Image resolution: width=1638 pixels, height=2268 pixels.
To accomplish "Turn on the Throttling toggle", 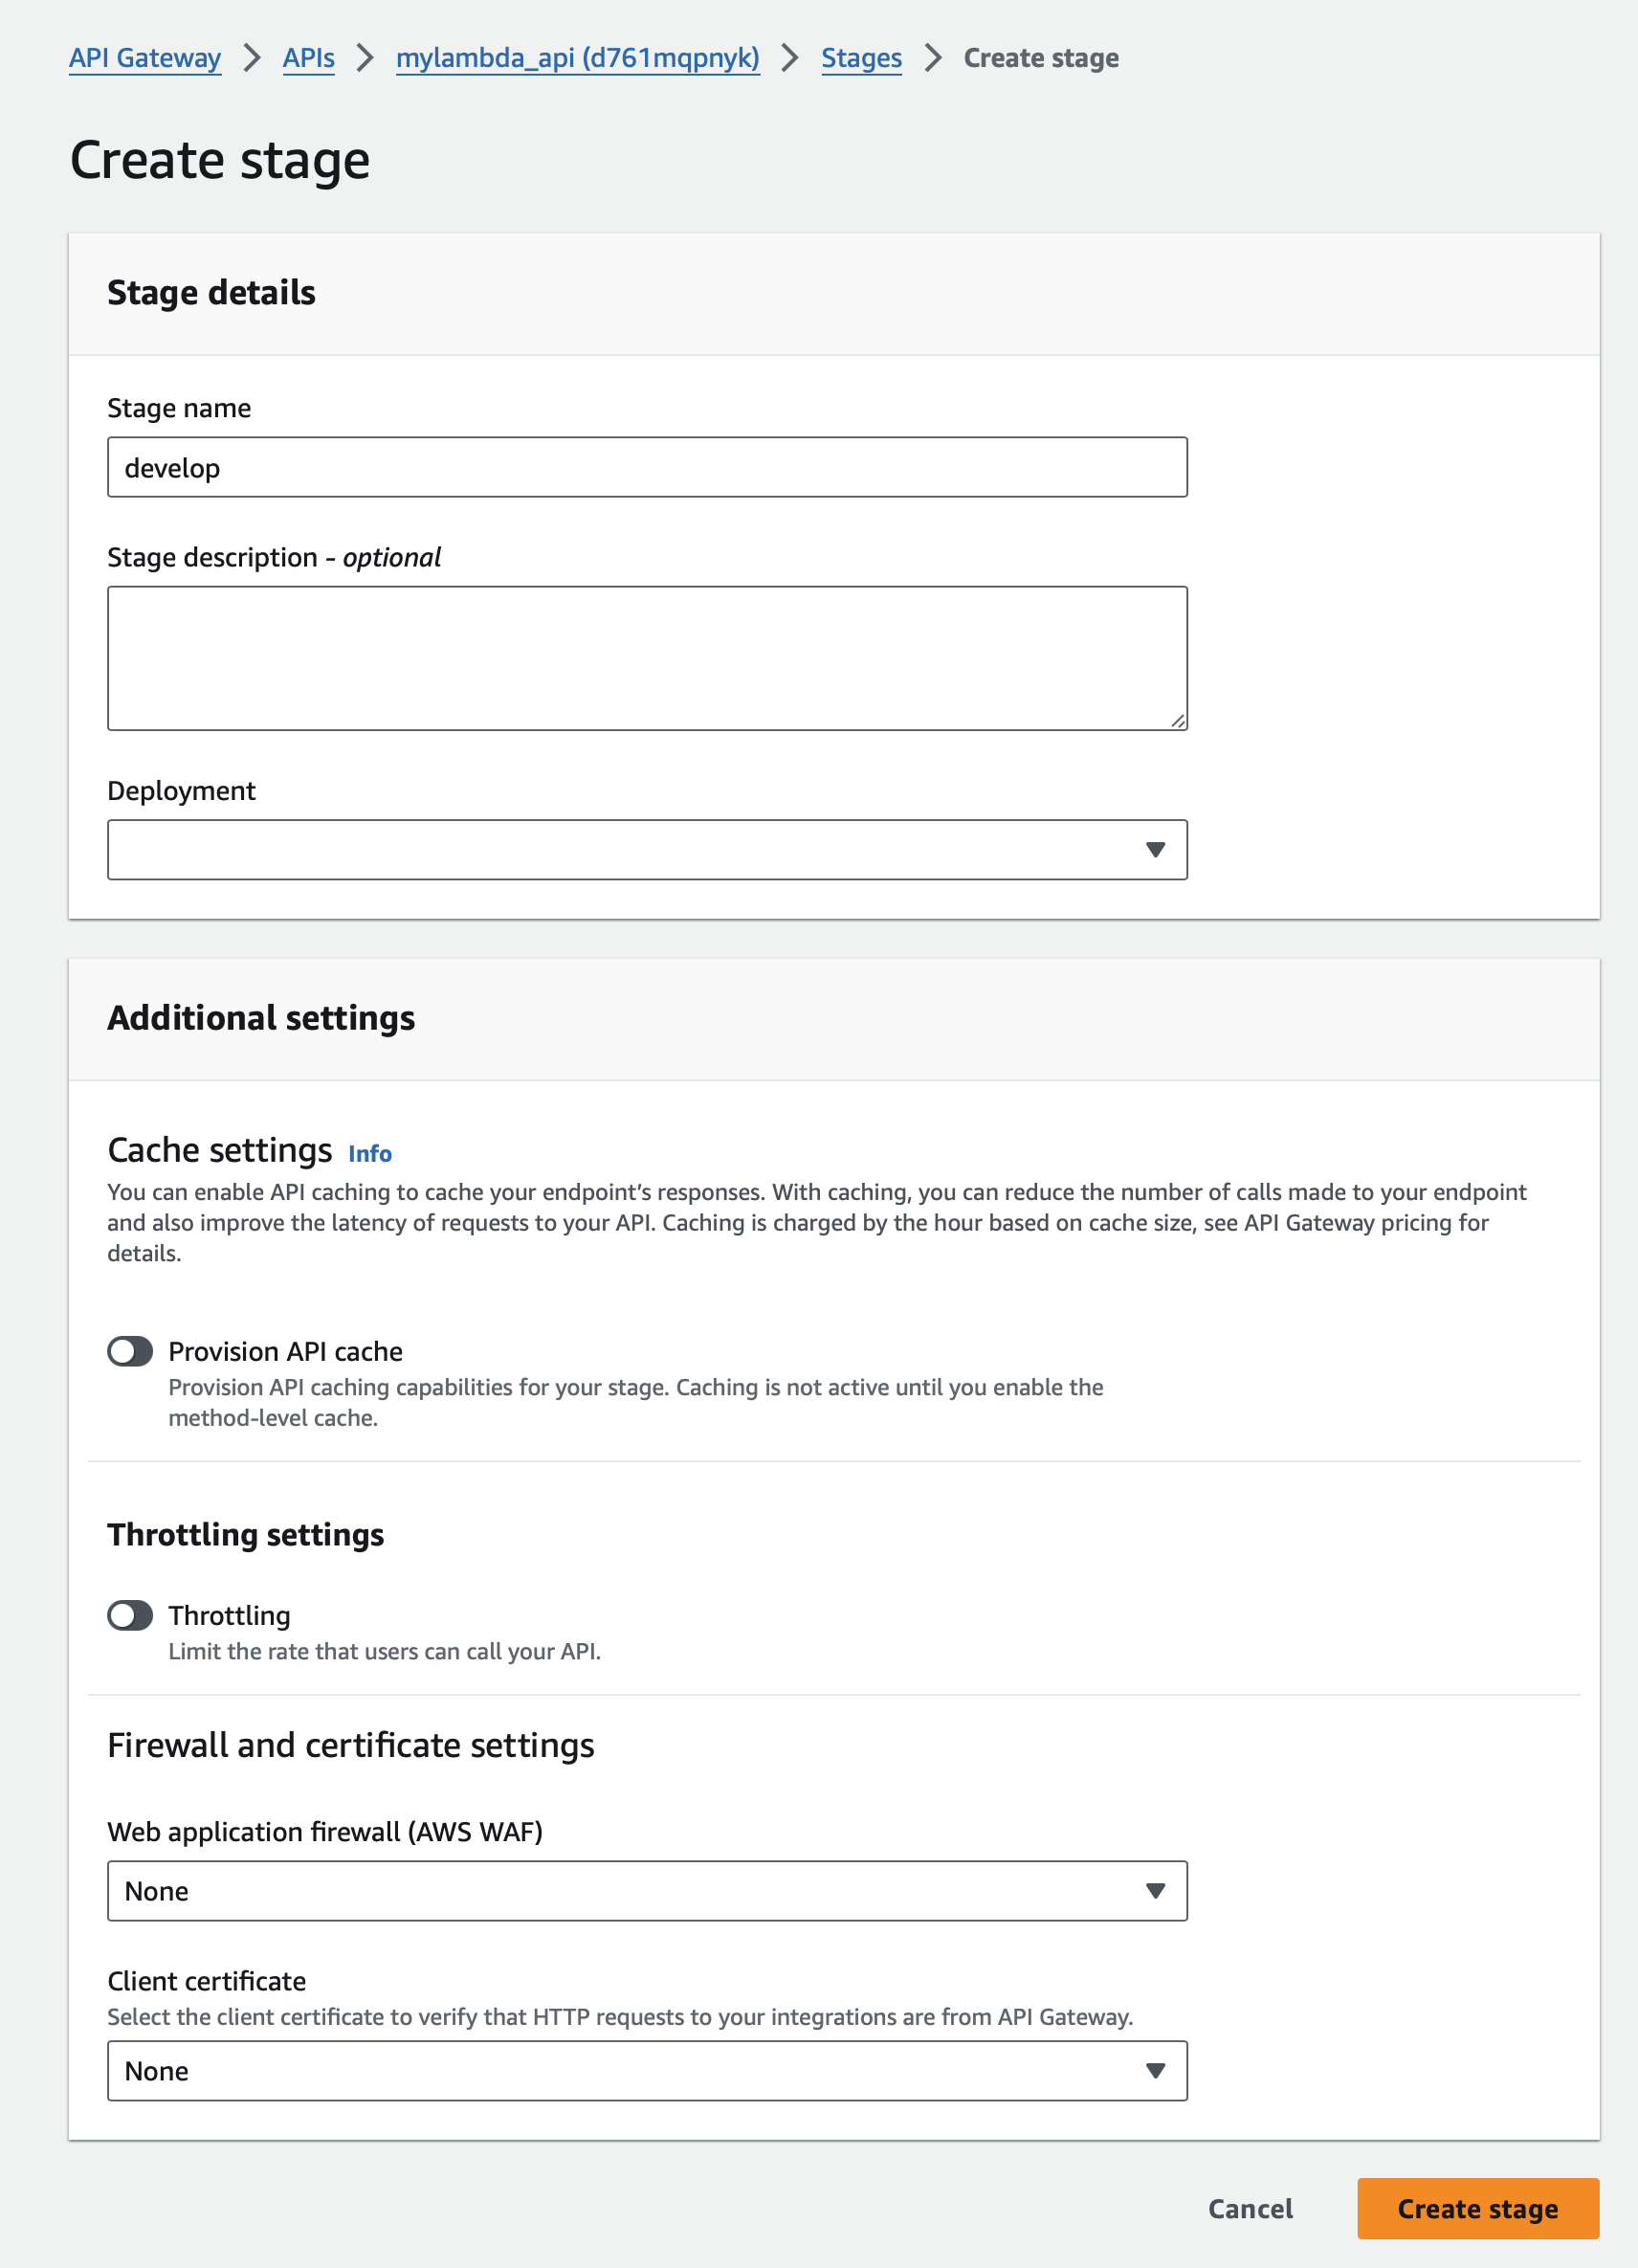I will pyautogui.click(x=130, y=1615).
